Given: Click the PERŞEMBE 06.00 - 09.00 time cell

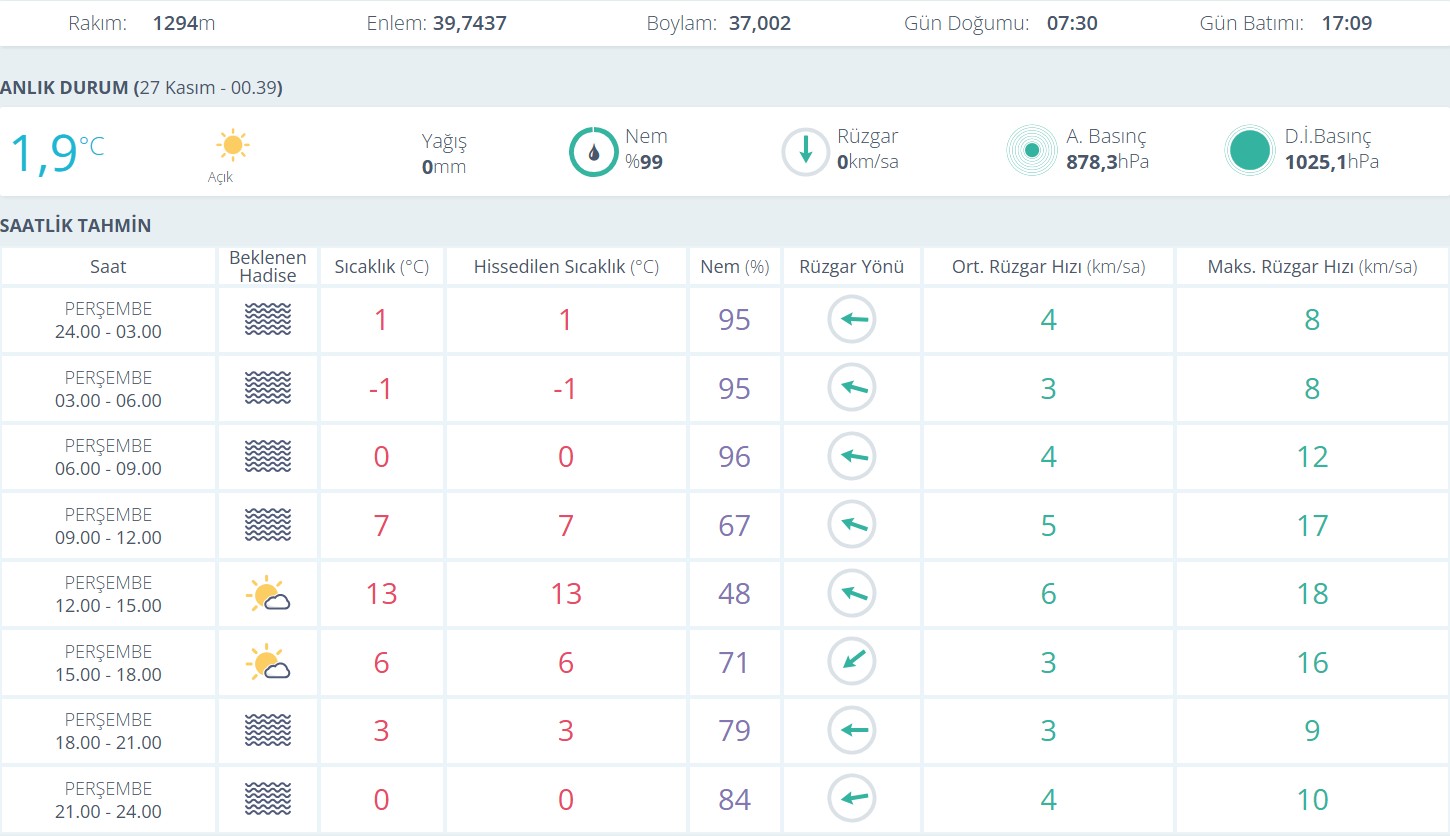Looking at the screenshot, I should pos(108,457).
